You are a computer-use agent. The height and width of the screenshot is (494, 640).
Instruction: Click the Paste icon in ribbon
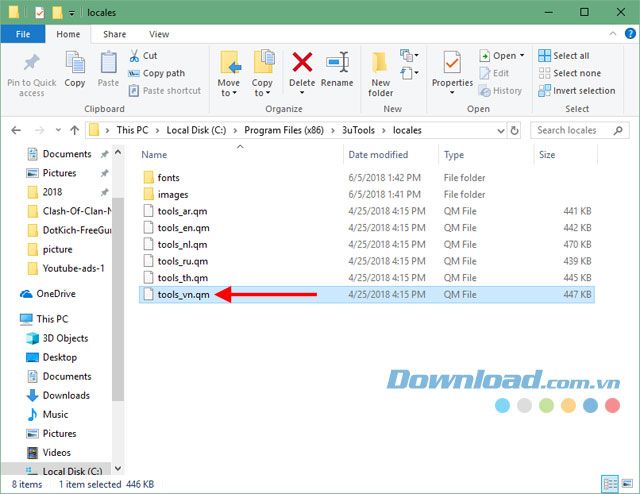click(108, 64)
